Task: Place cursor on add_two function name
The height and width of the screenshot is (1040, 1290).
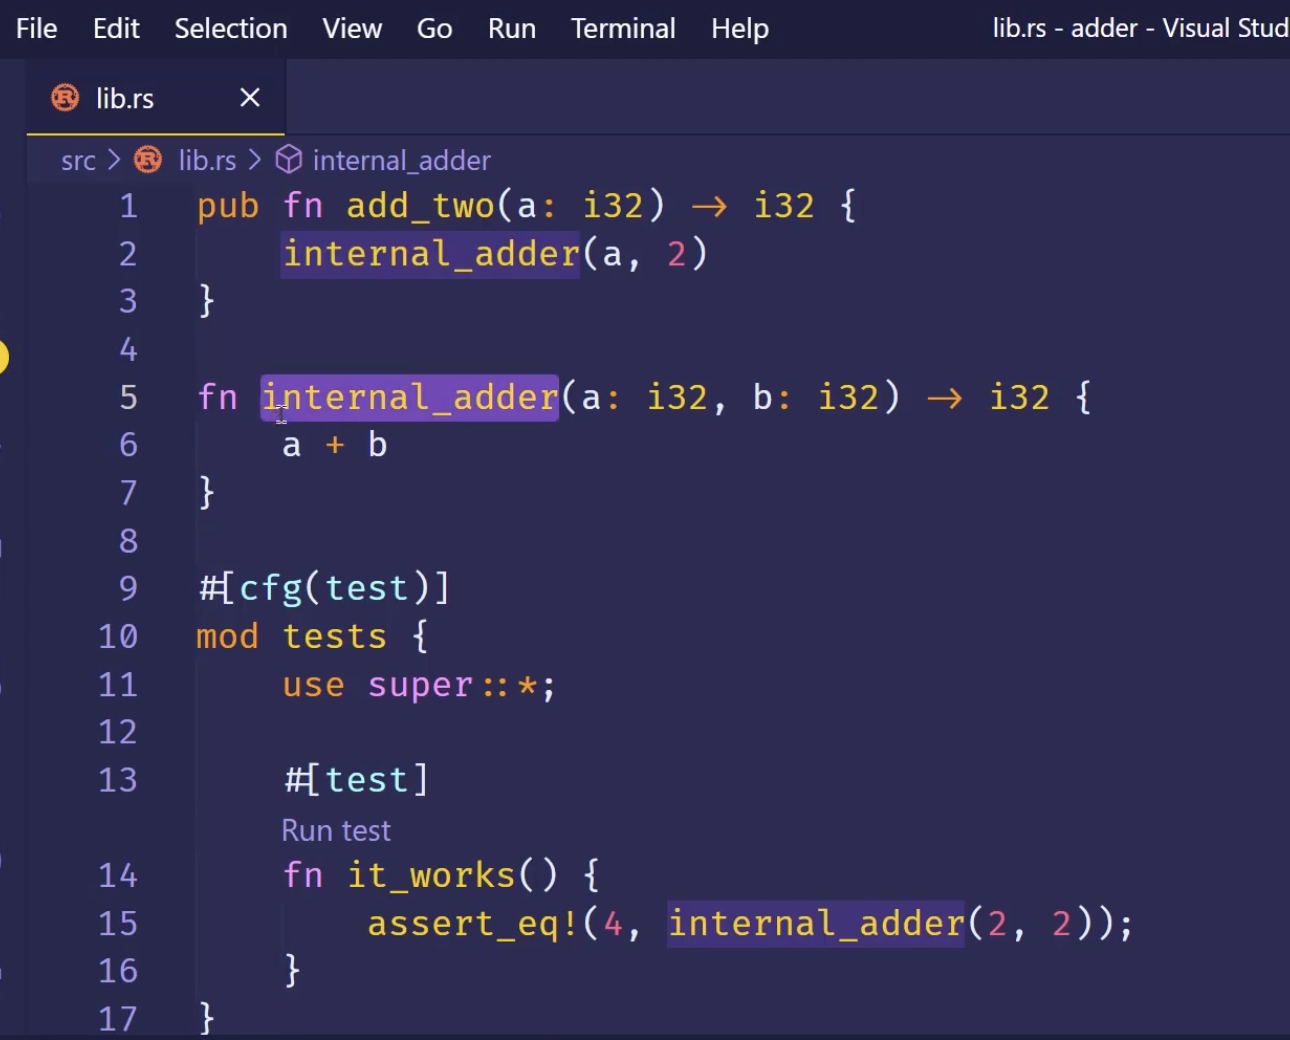Action: click(420, 206)
